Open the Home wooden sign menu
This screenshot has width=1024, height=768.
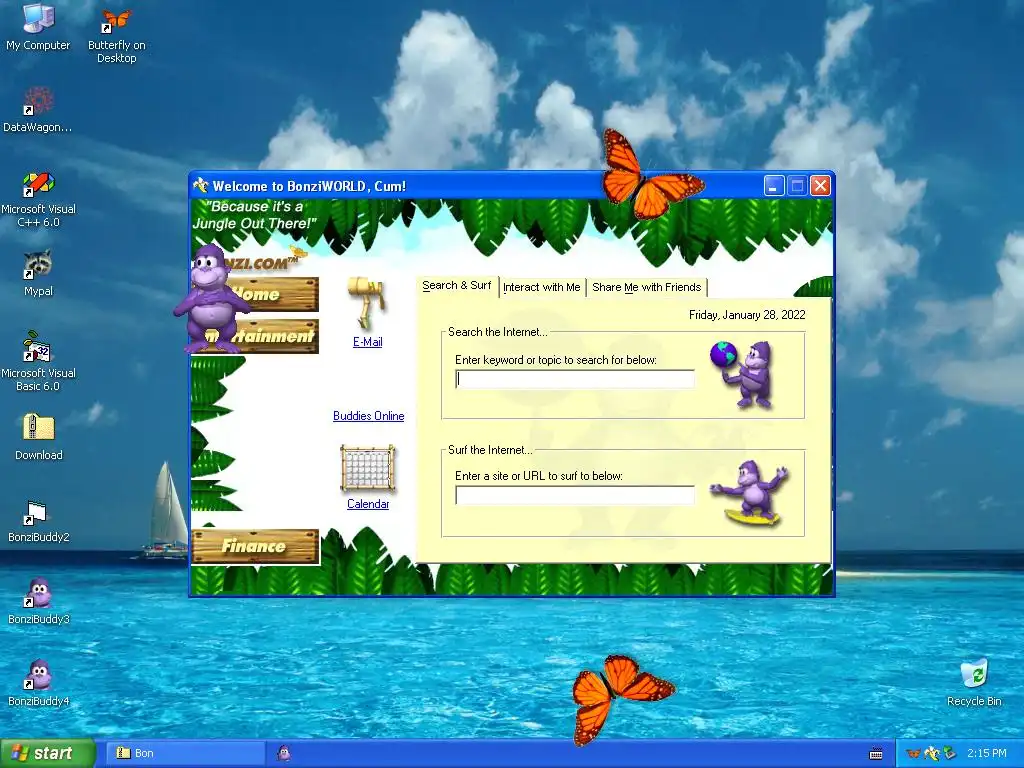(274, 294)
